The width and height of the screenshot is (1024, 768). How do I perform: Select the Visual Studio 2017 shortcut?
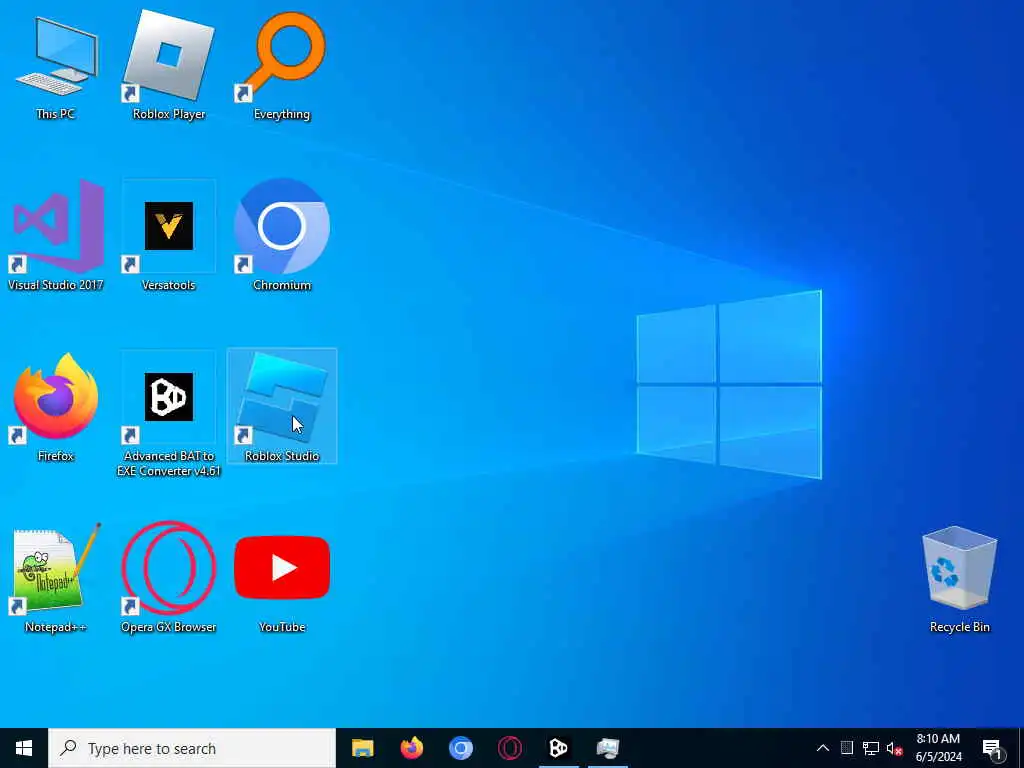[x=56, y=235]
